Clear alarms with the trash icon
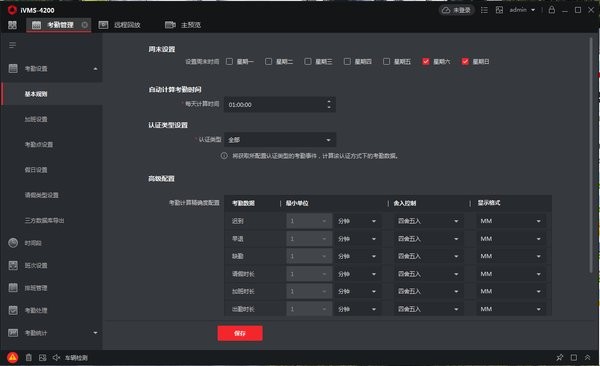This screenshot has width=600, height=366. 29,358
